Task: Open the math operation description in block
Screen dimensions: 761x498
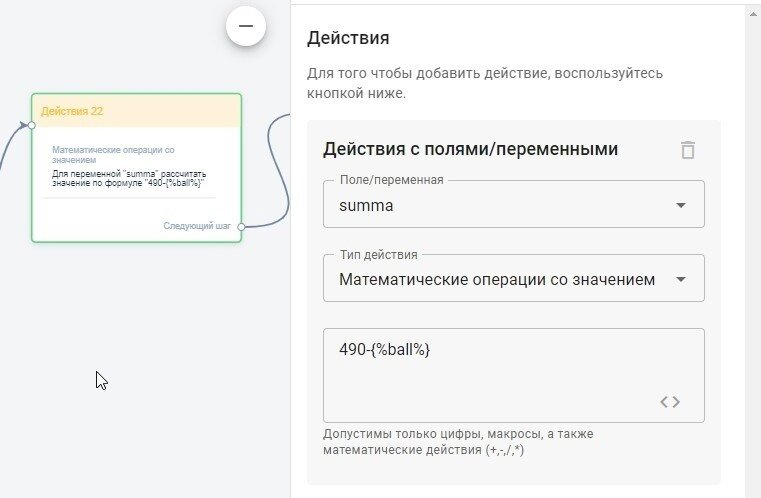Action: pyautogui.click(x=113, y=155)
